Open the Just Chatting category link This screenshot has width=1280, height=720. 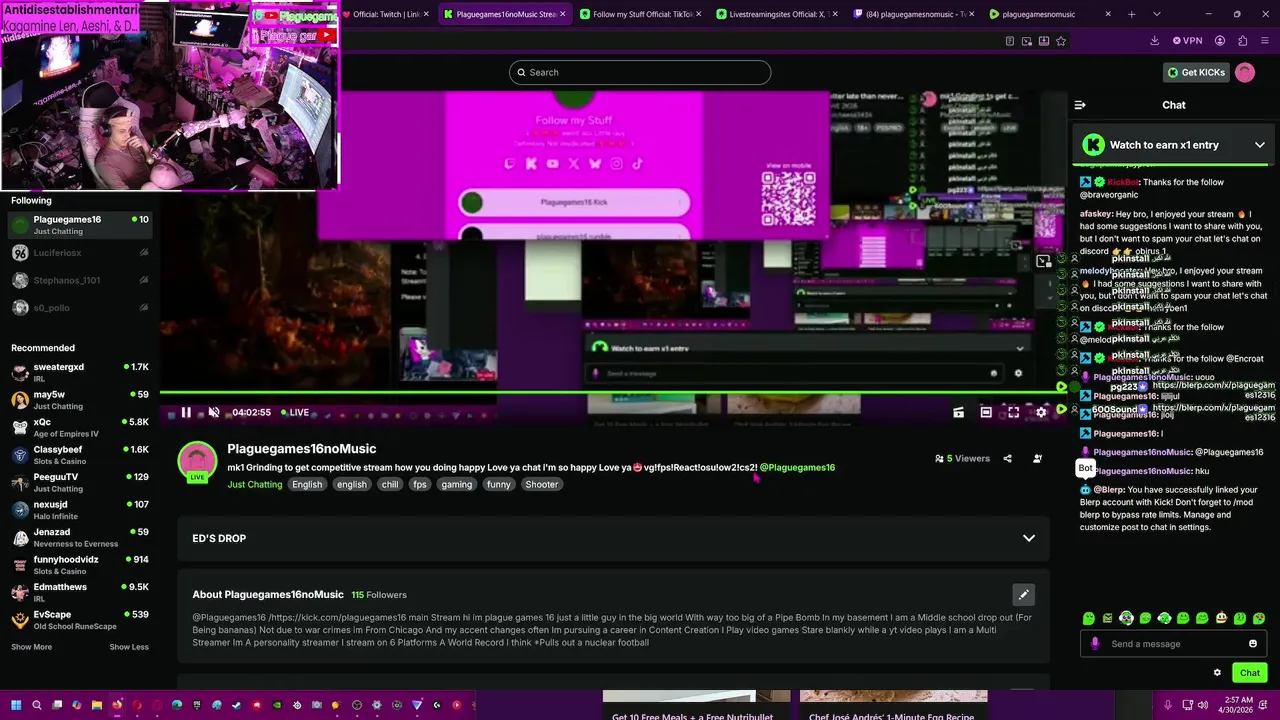pyautogui.click(x=254, y=485)
